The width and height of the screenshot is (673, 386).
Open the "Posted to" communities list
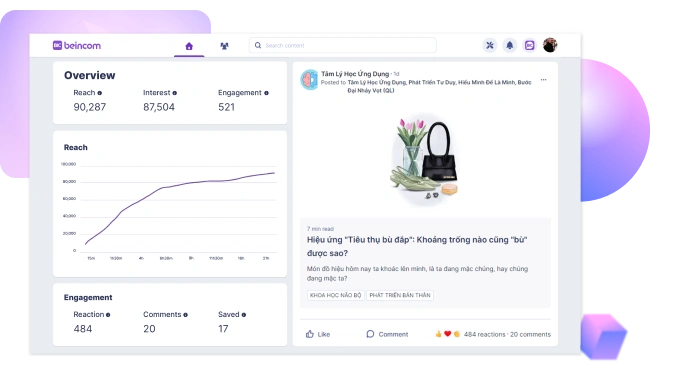(x=440, y=86)
